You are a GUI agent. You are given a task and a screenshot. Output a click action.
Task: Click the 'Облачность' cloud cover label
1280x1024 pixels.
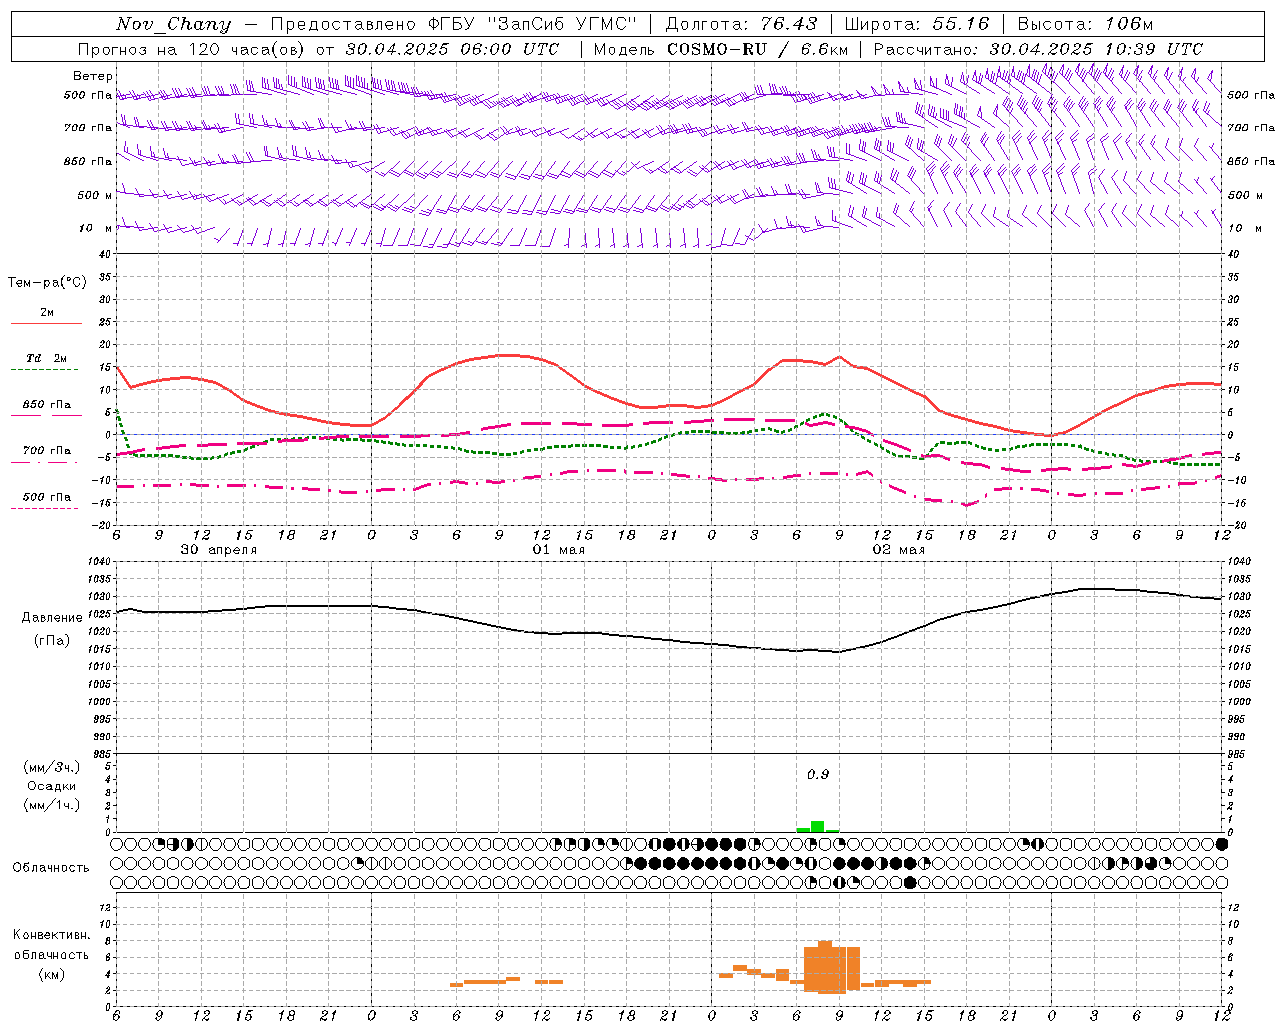click(51, 868)
